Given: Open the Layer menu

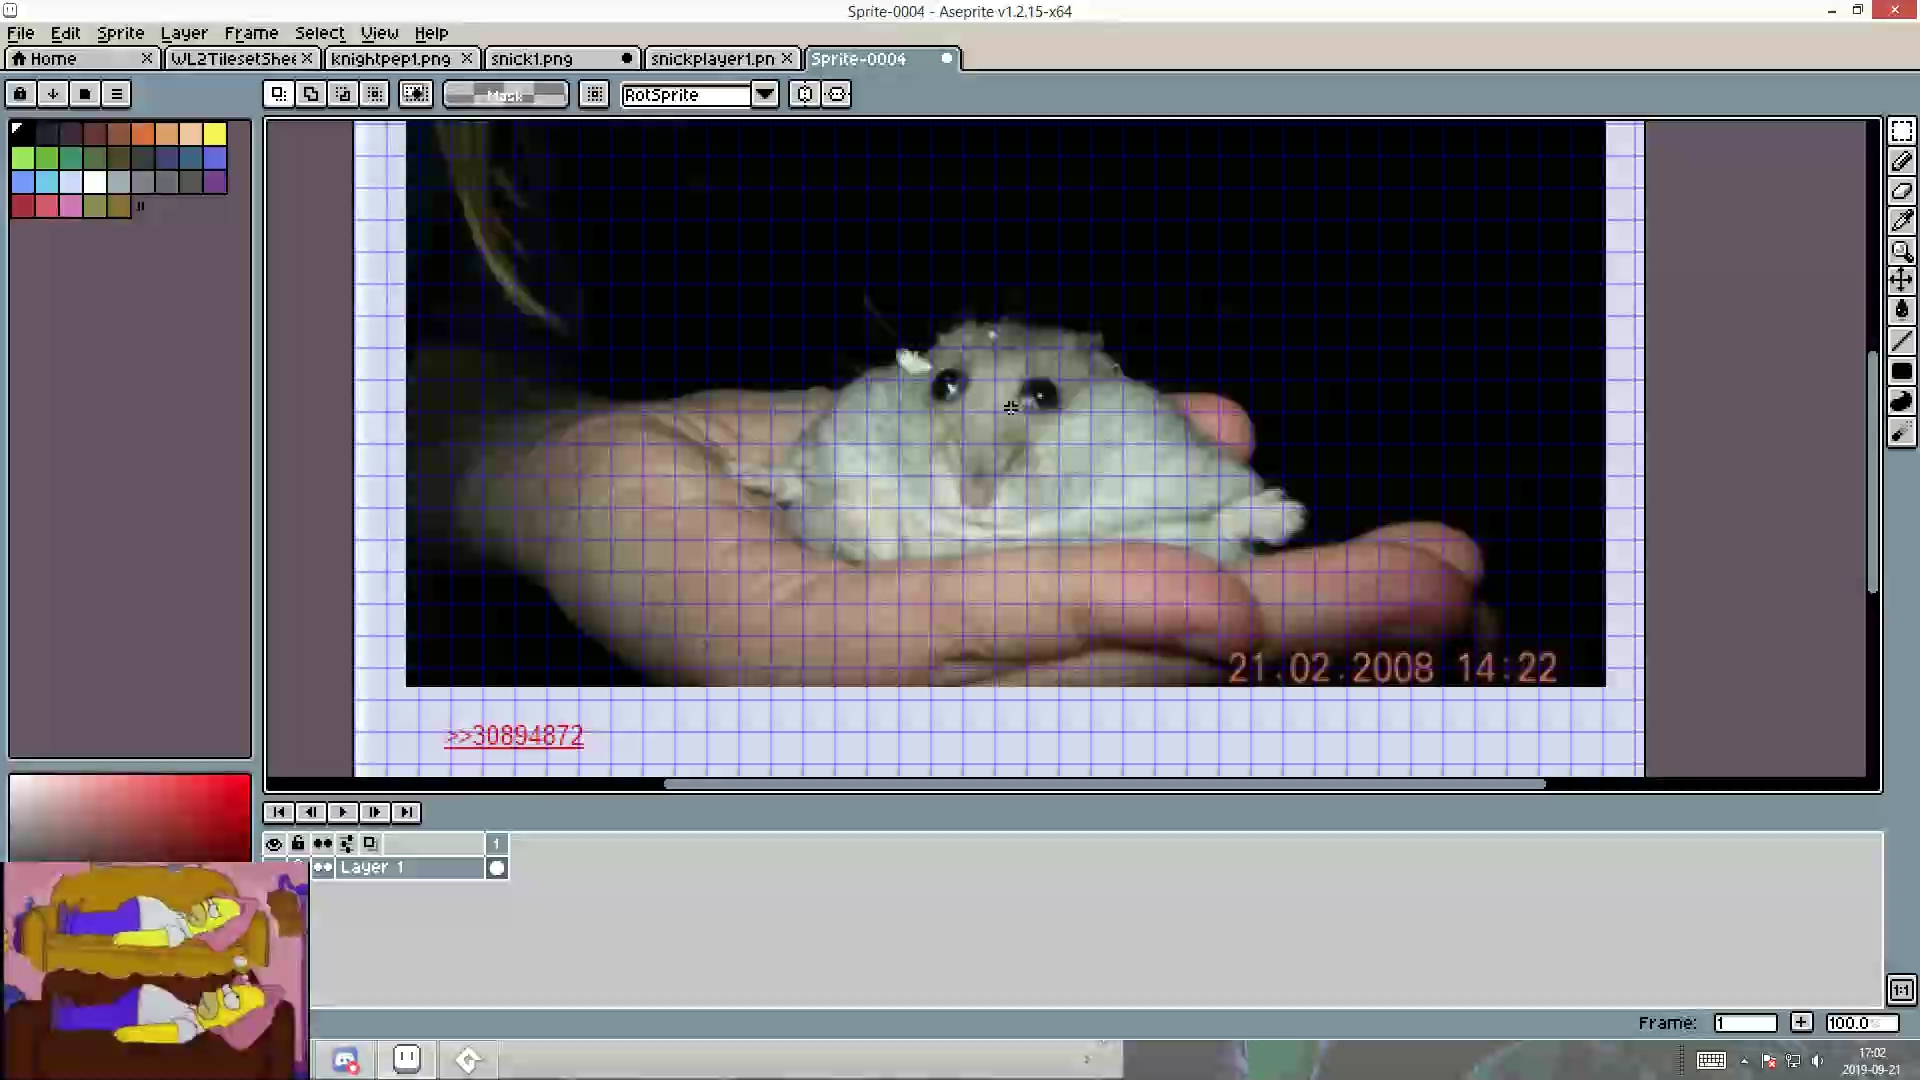Looking at the screenshot, I should click(x=184, y=33).
